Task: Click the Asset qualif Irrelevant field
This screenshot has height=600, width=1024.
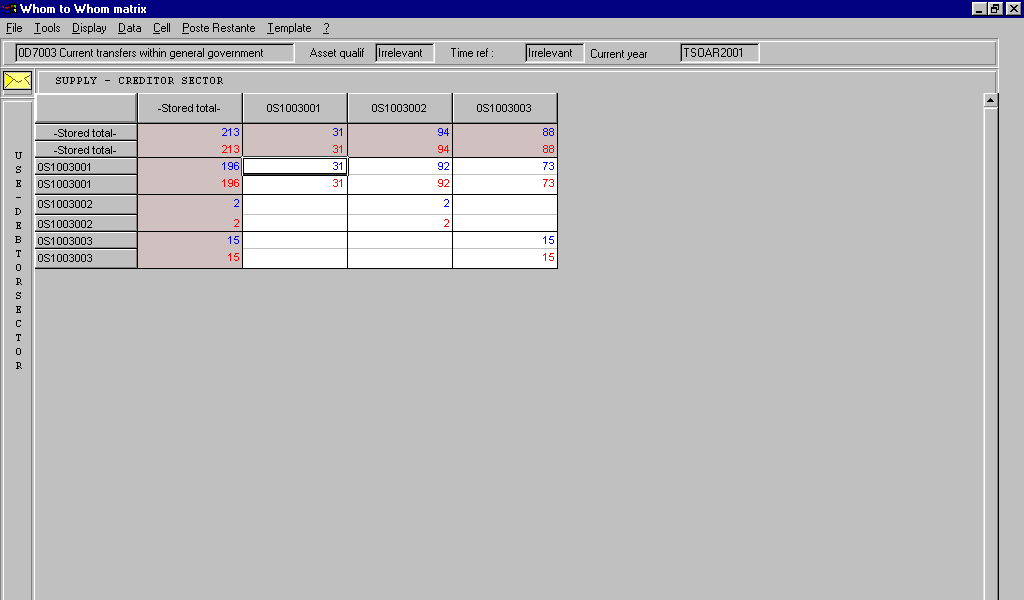Action: (405, 53)
